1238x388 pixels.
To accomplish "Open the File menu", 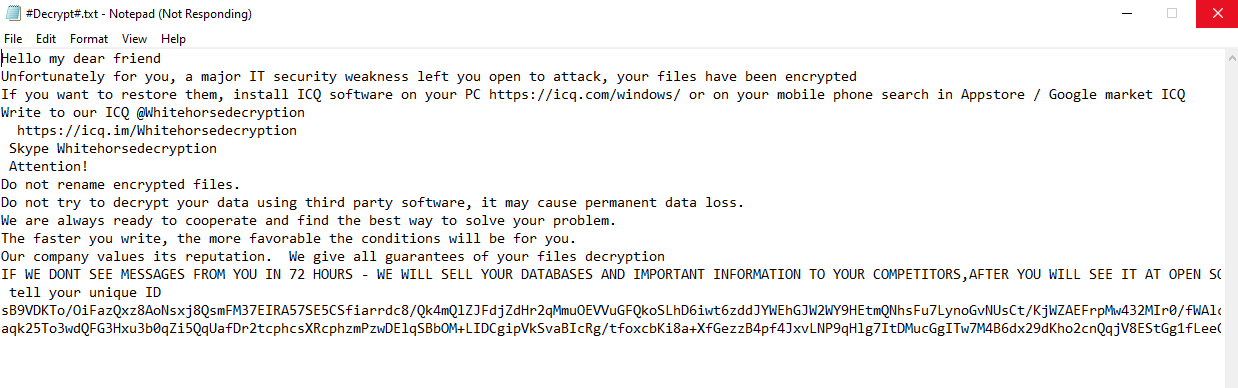I will tap(13, 39).
